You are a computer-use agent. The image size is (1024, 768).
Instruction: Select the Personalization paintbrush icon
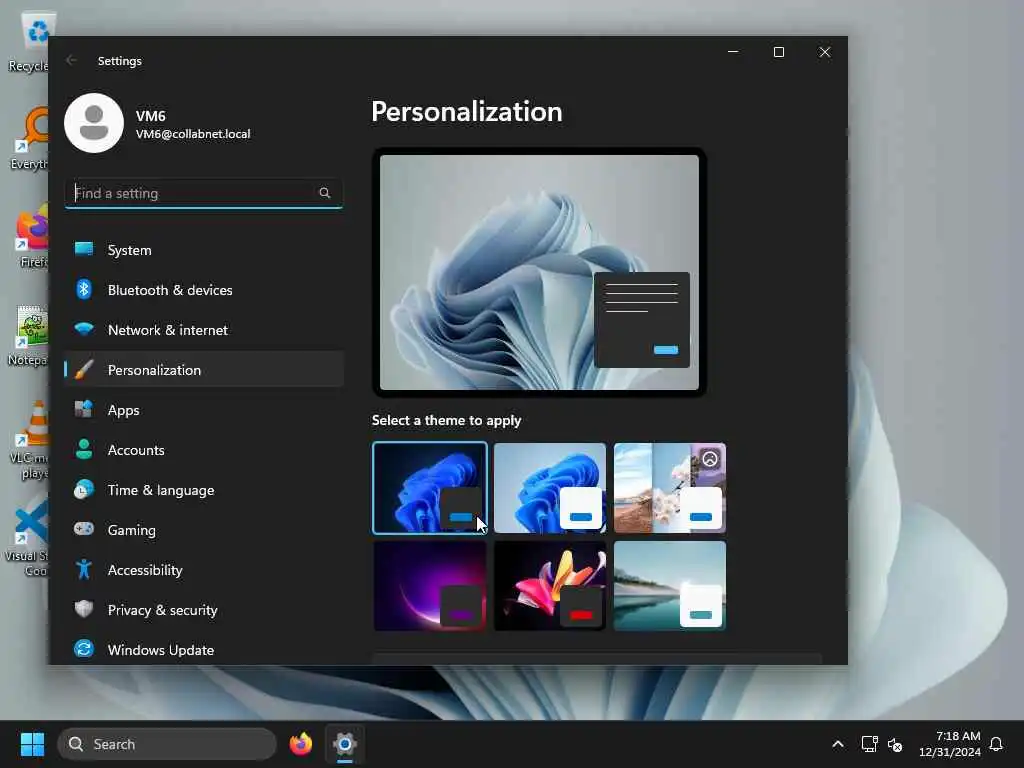[84, 370]
